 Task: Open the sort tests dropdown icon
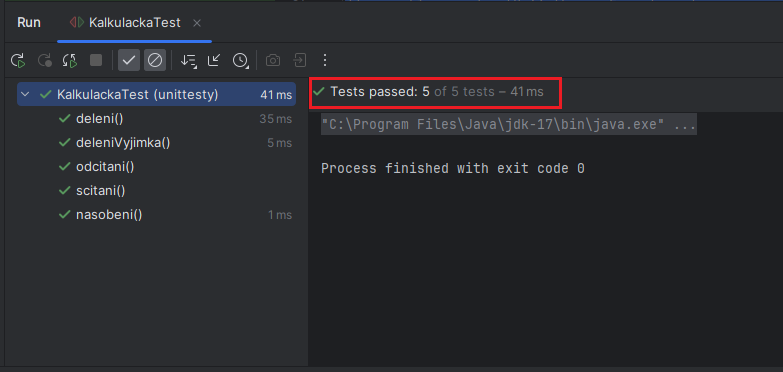click(188, 61)
